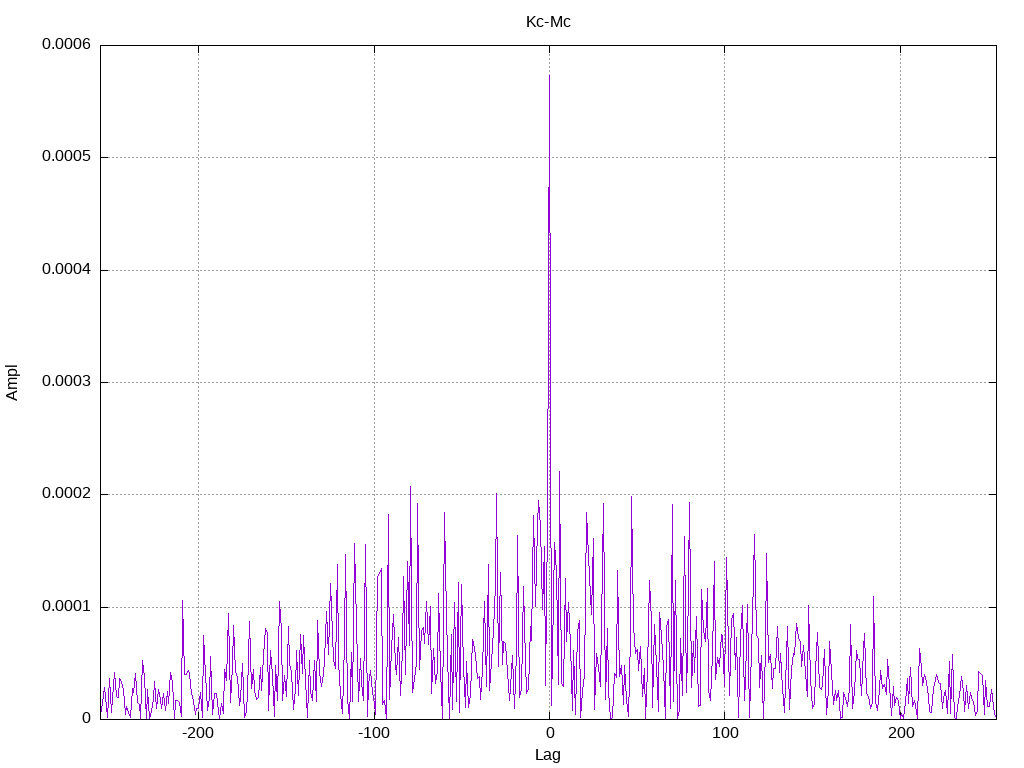
Task: Click the plot title Kc-Mc
Action: coord(548,22)
